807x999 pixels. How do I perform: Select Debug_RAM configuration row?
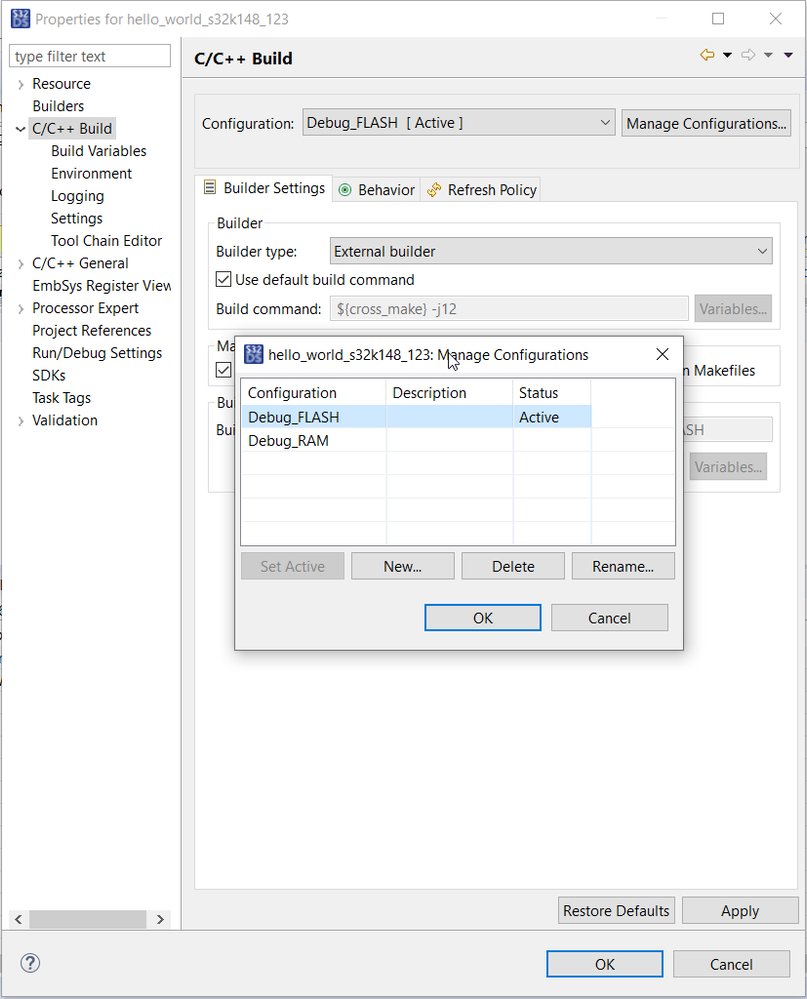click(417, 441)
